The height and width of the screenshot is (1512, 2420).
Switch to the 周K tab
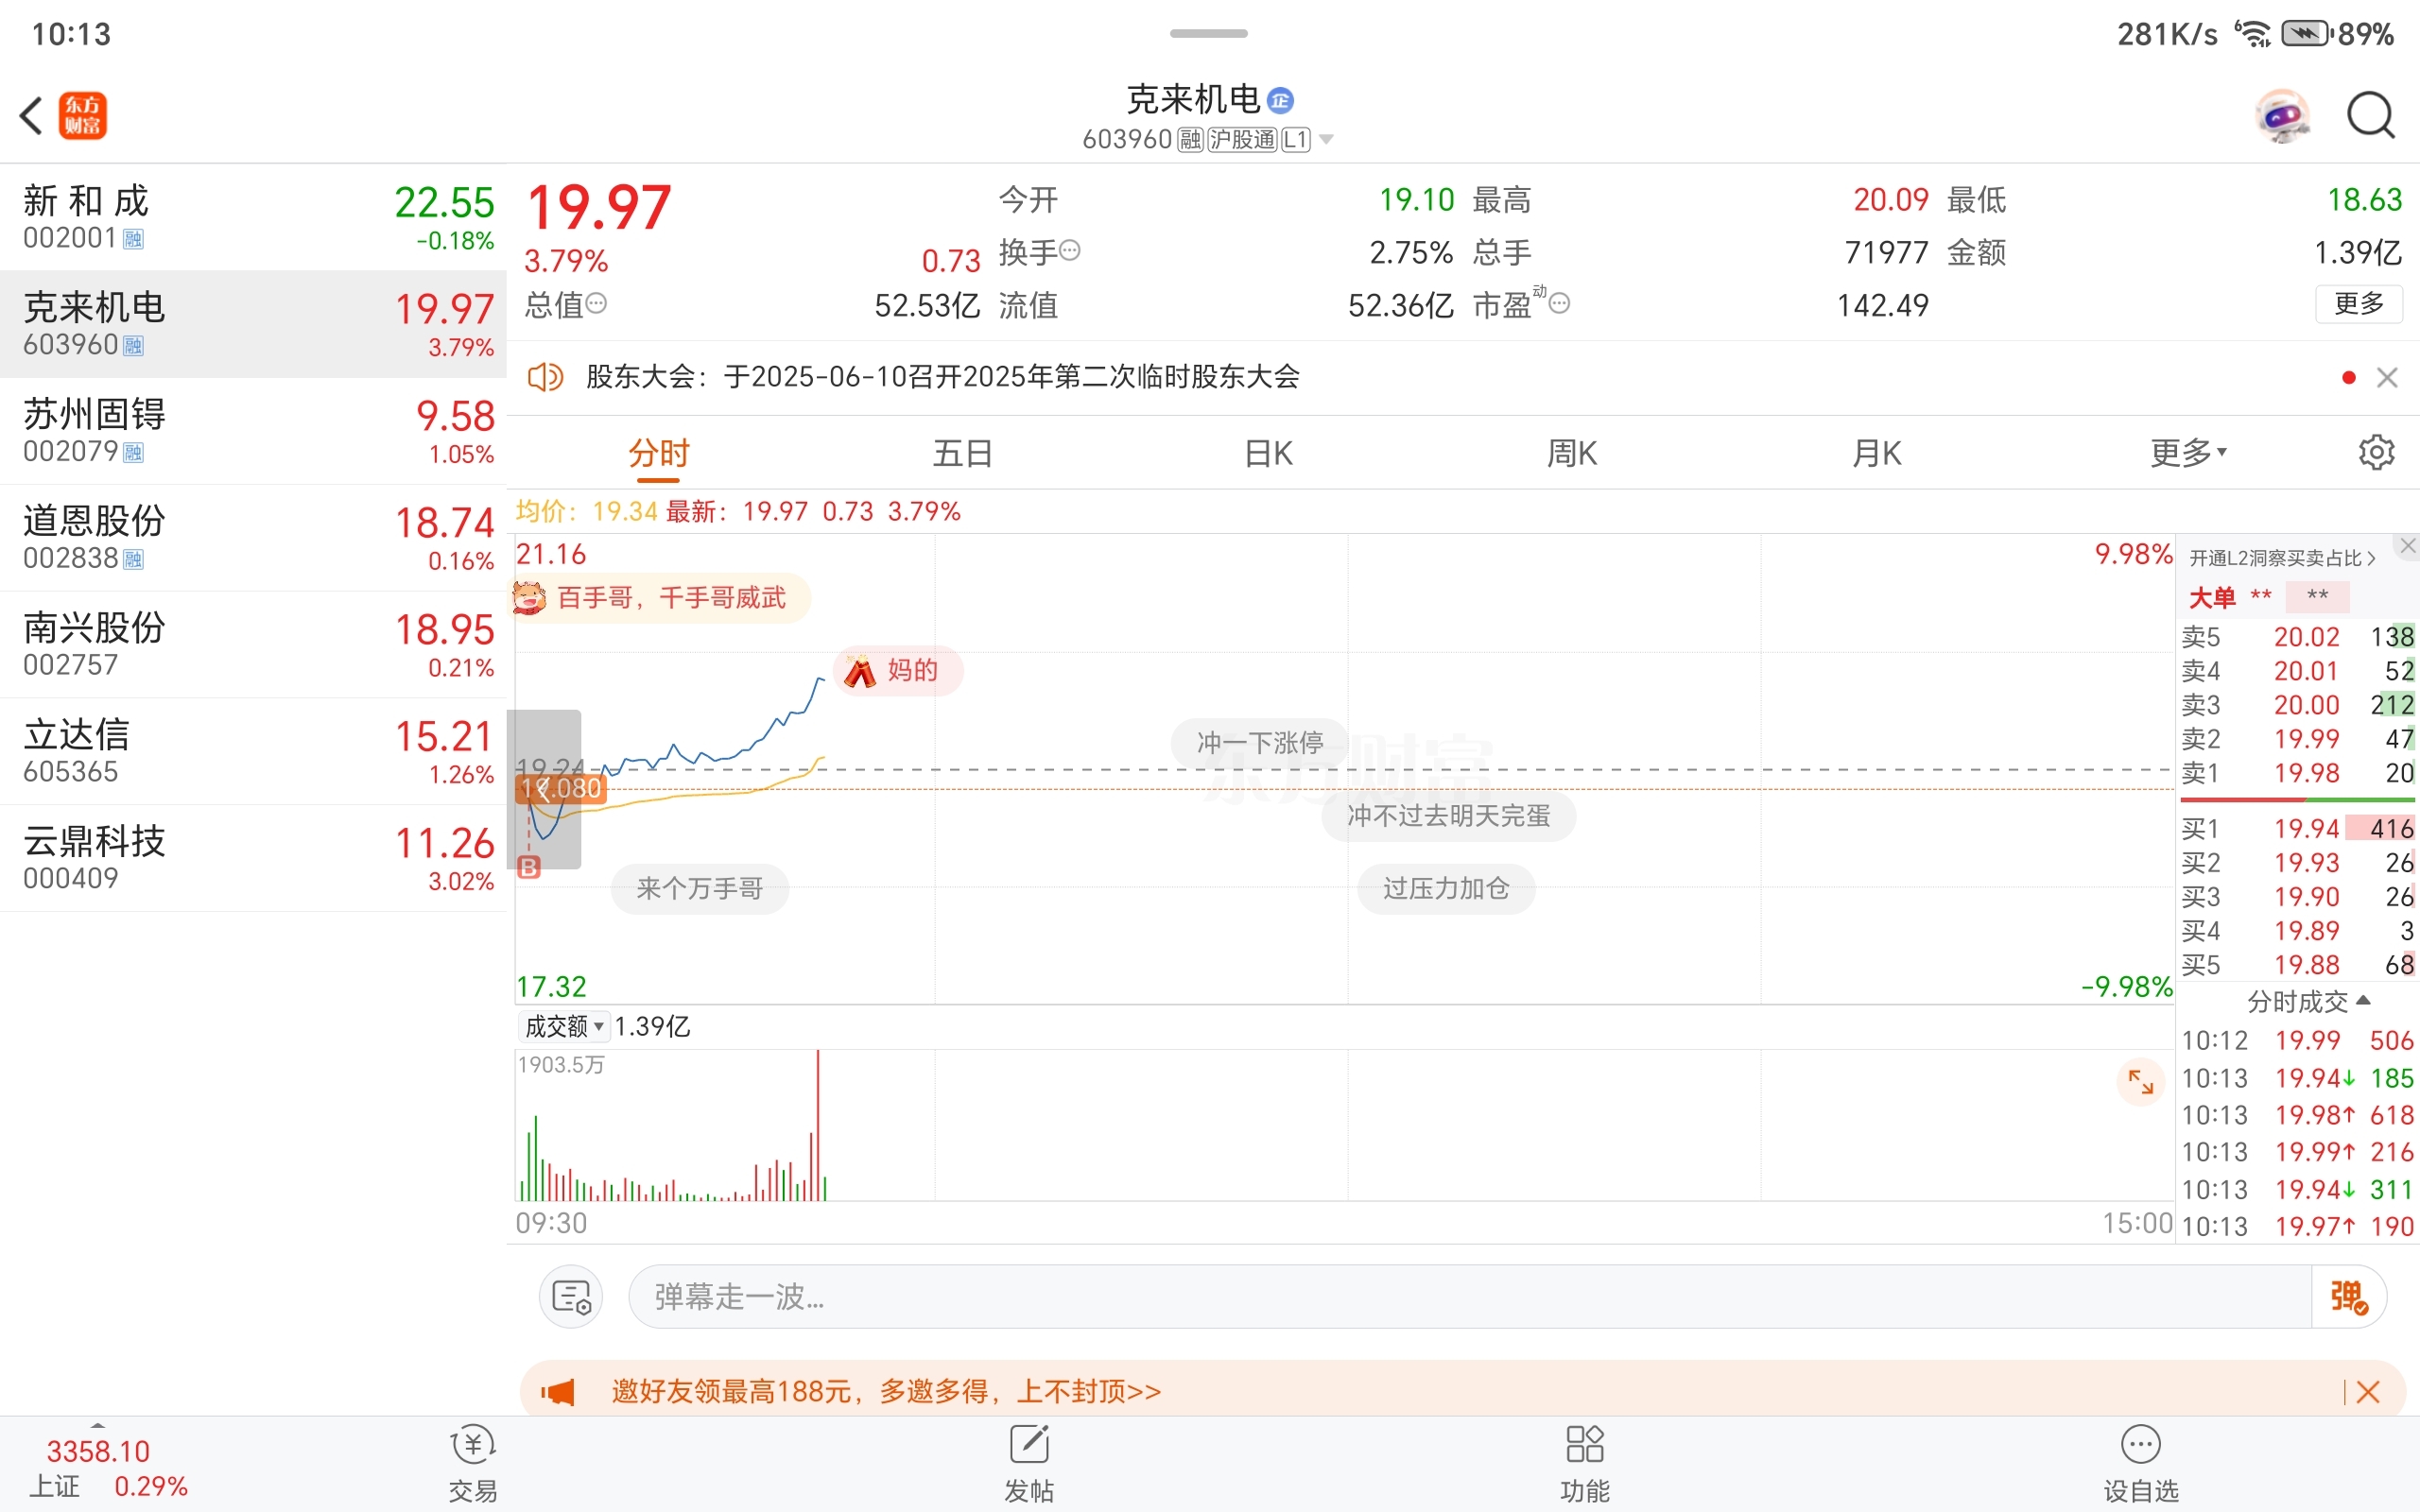click(1572, 453)
